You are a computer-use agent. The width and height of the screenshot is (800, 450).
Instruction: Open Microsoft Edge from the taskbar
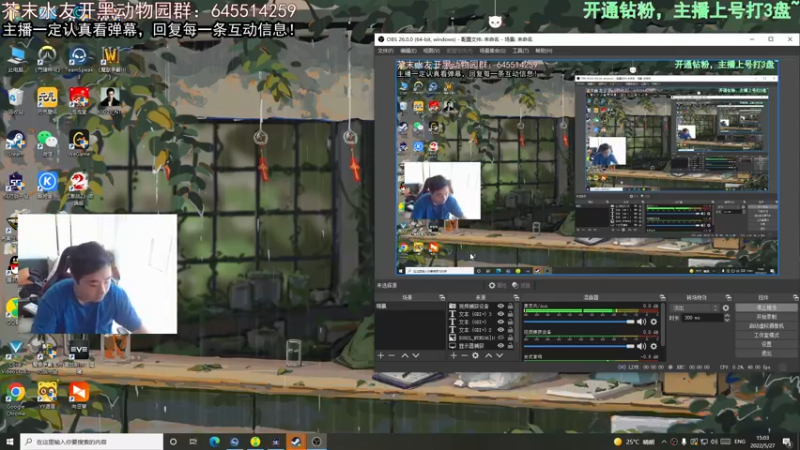tap(214, 441)
